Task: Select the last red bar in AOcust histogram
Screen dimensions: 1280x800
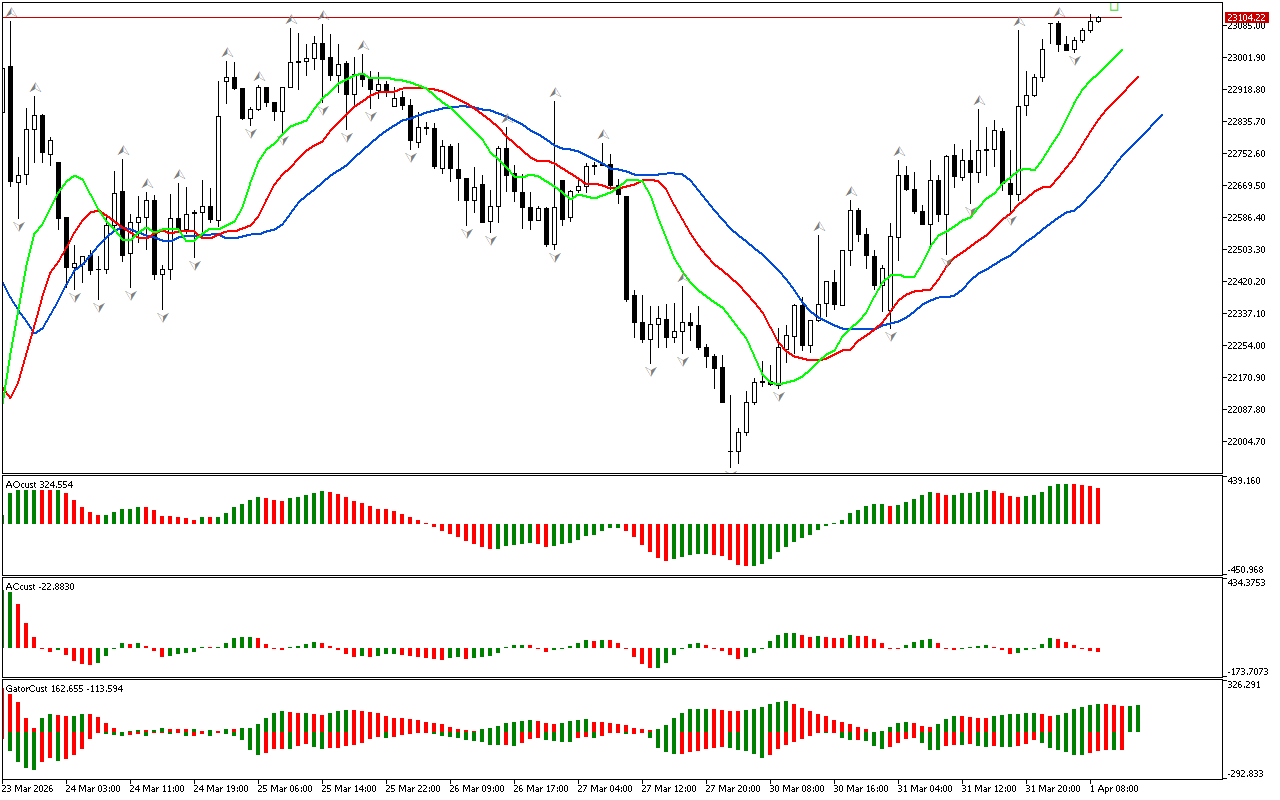Action: [x=1097, y=505]
